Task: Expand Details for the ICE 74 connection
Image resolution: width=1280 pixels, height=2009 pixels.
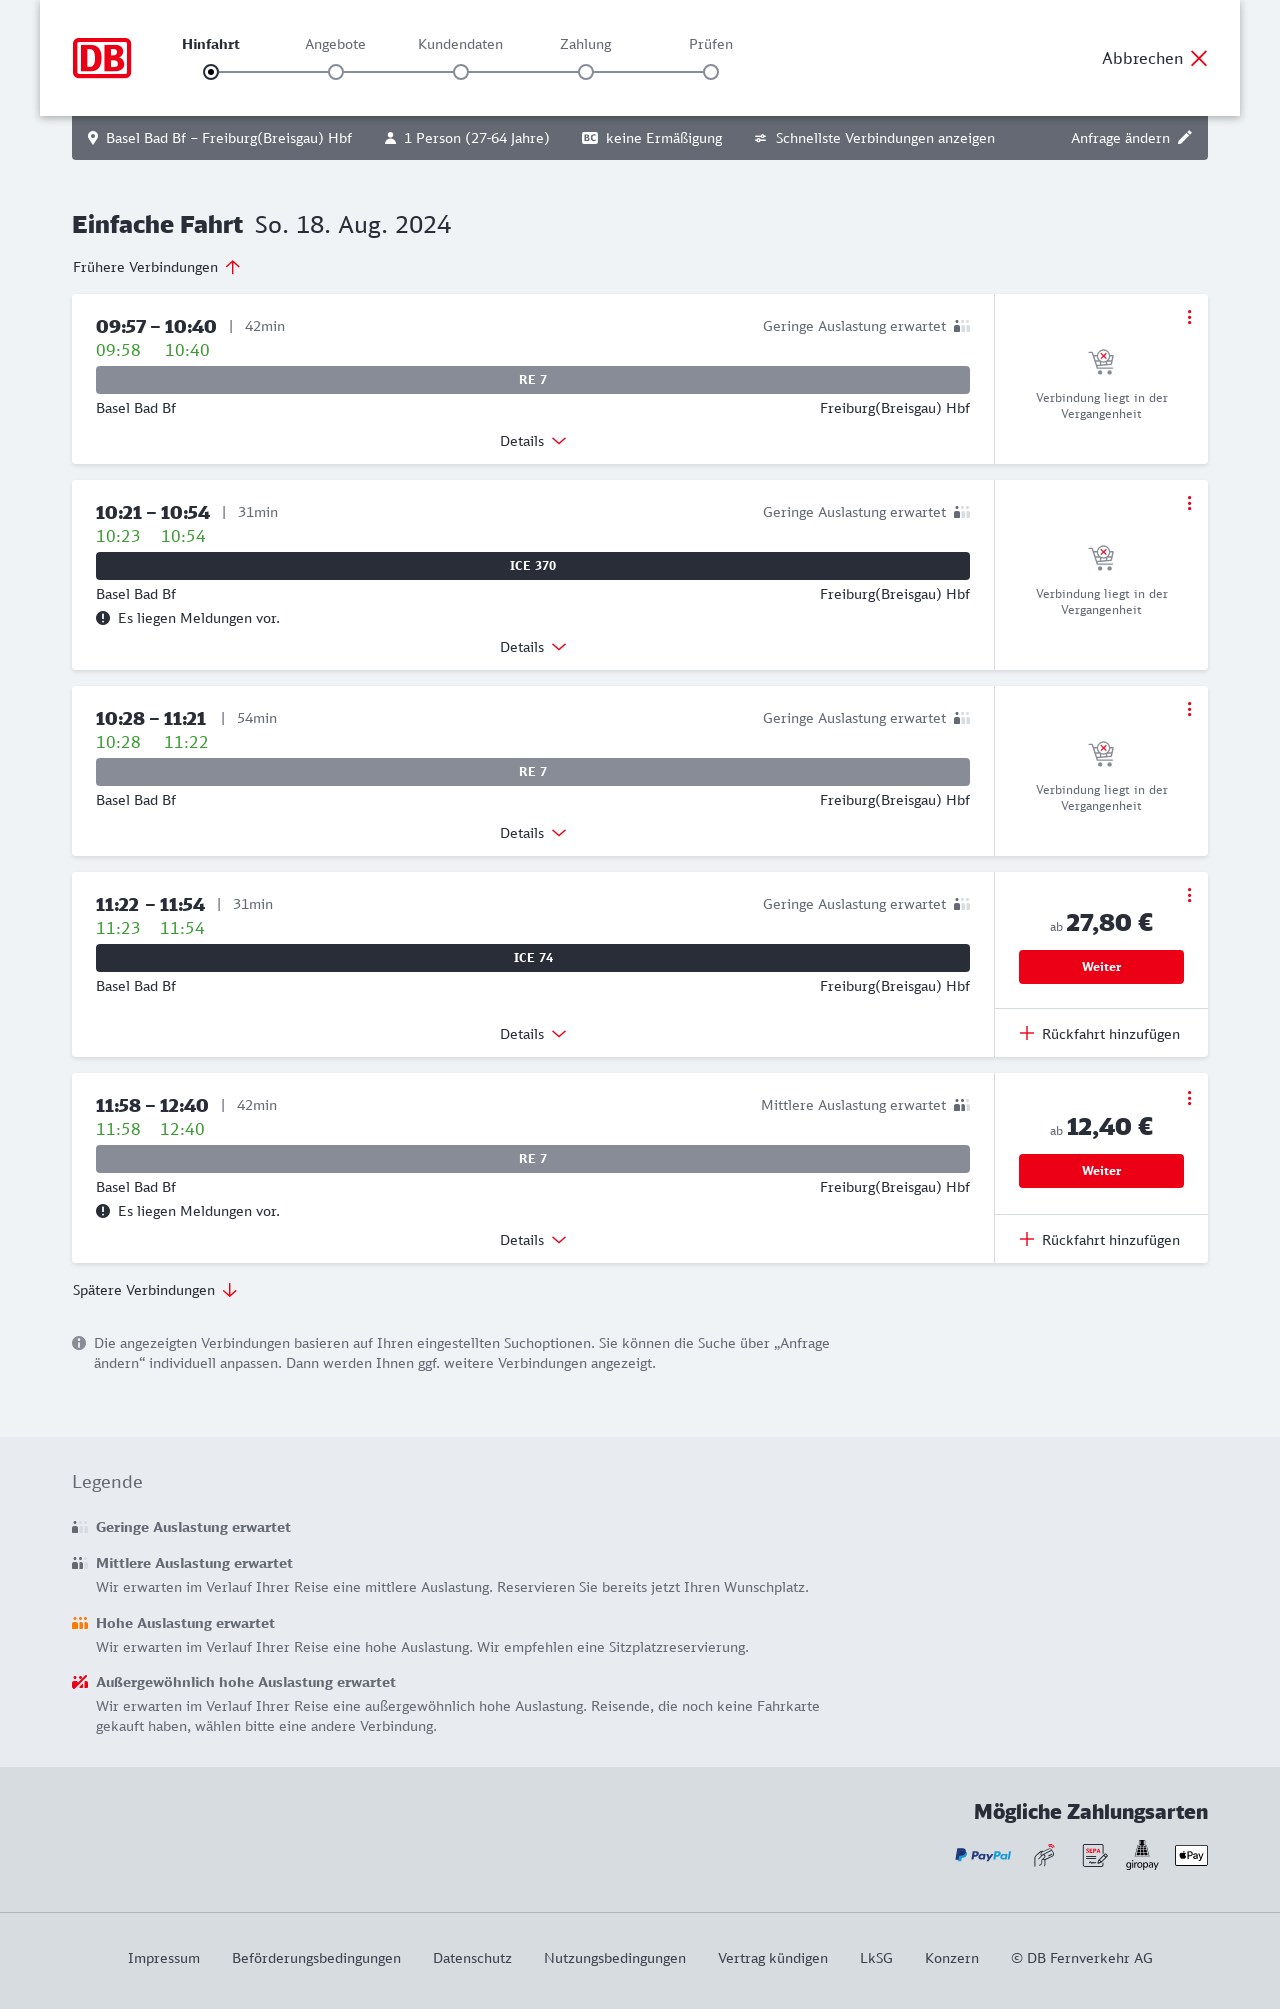Action: coord(533,1034)
